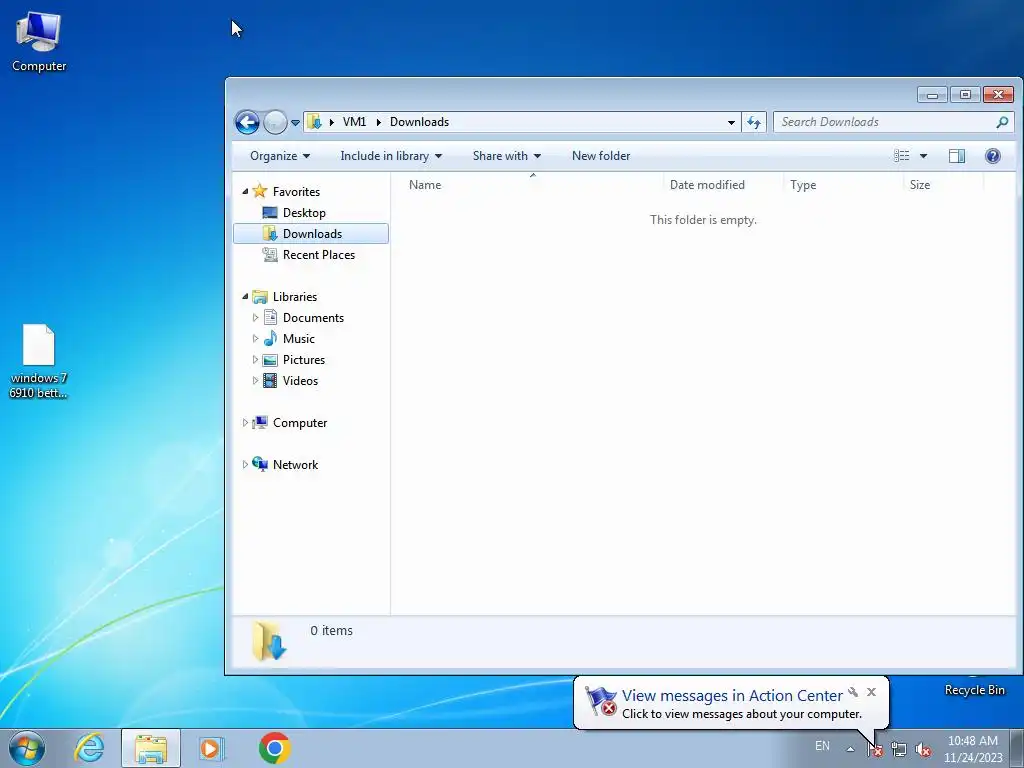The width and height of the screenshot is (1024, 768).
Task: Select Downloads in the address path
Action: 419,122
